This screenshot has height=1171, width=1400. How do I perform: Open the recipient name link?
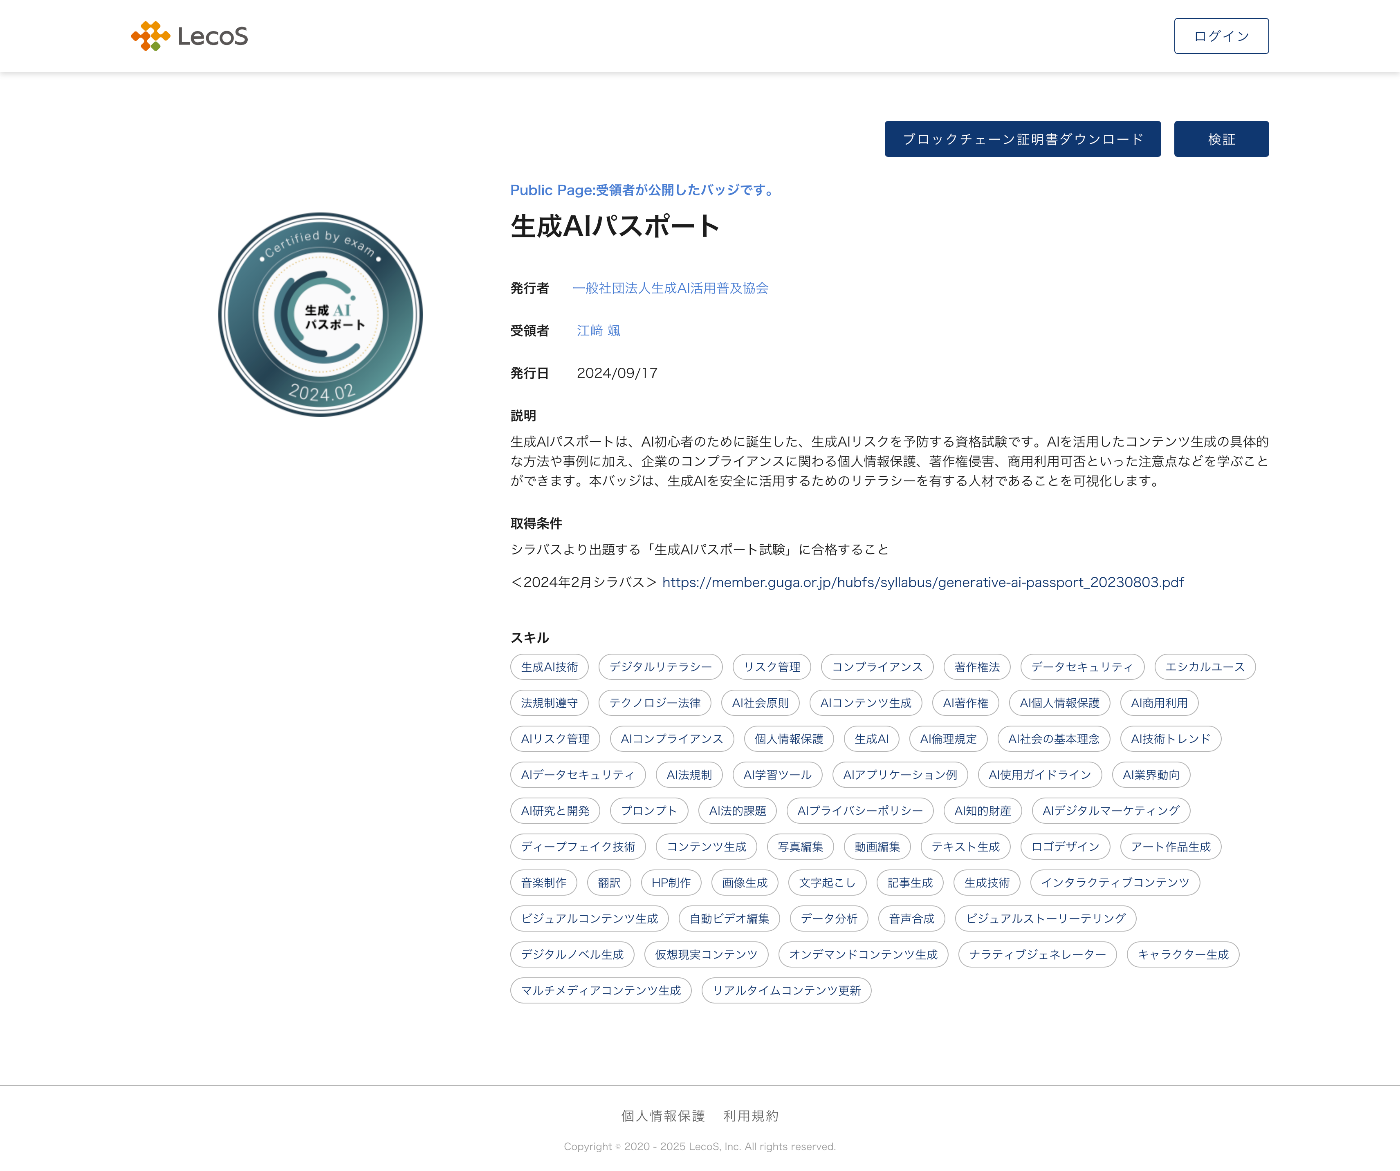click(x=598, y=330)
